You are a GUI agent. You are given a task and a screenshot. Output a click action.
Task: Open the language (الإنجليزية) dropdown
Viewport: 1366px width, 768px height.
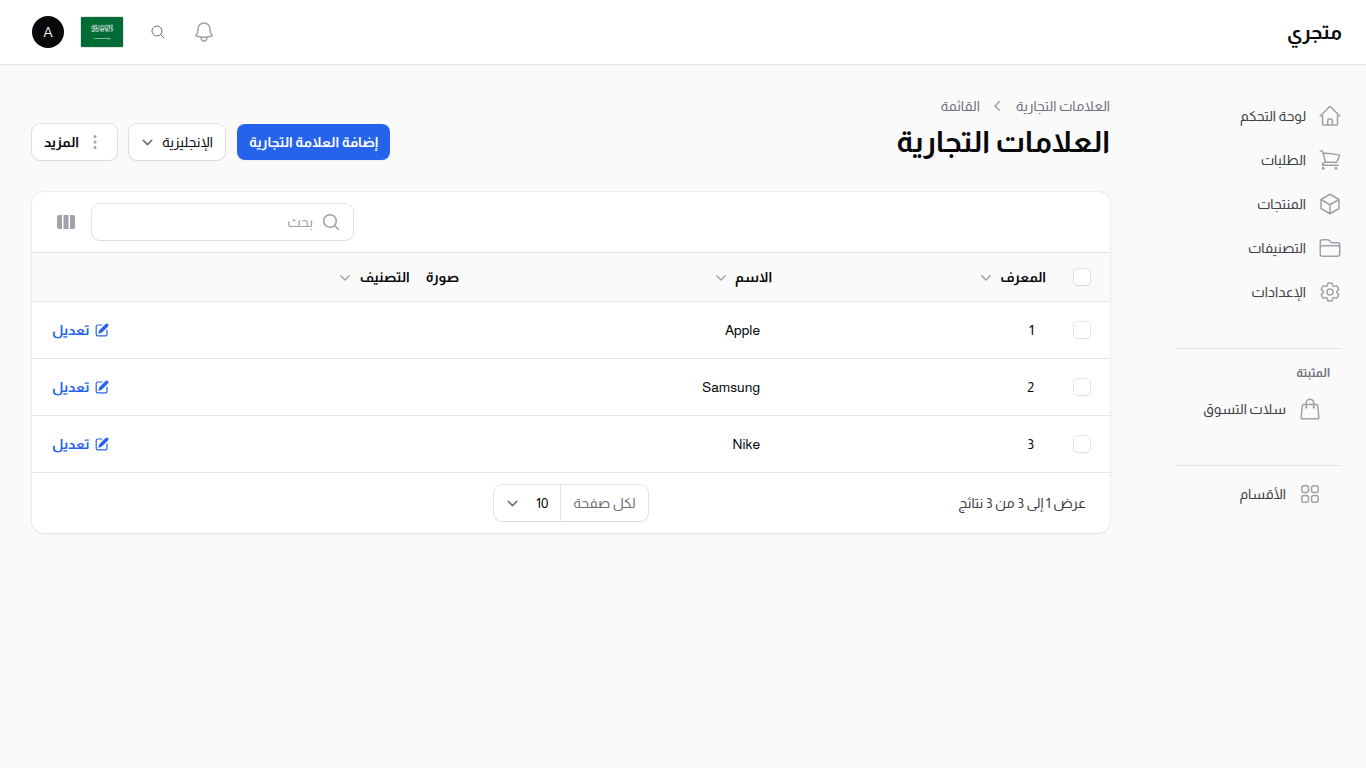177,142
